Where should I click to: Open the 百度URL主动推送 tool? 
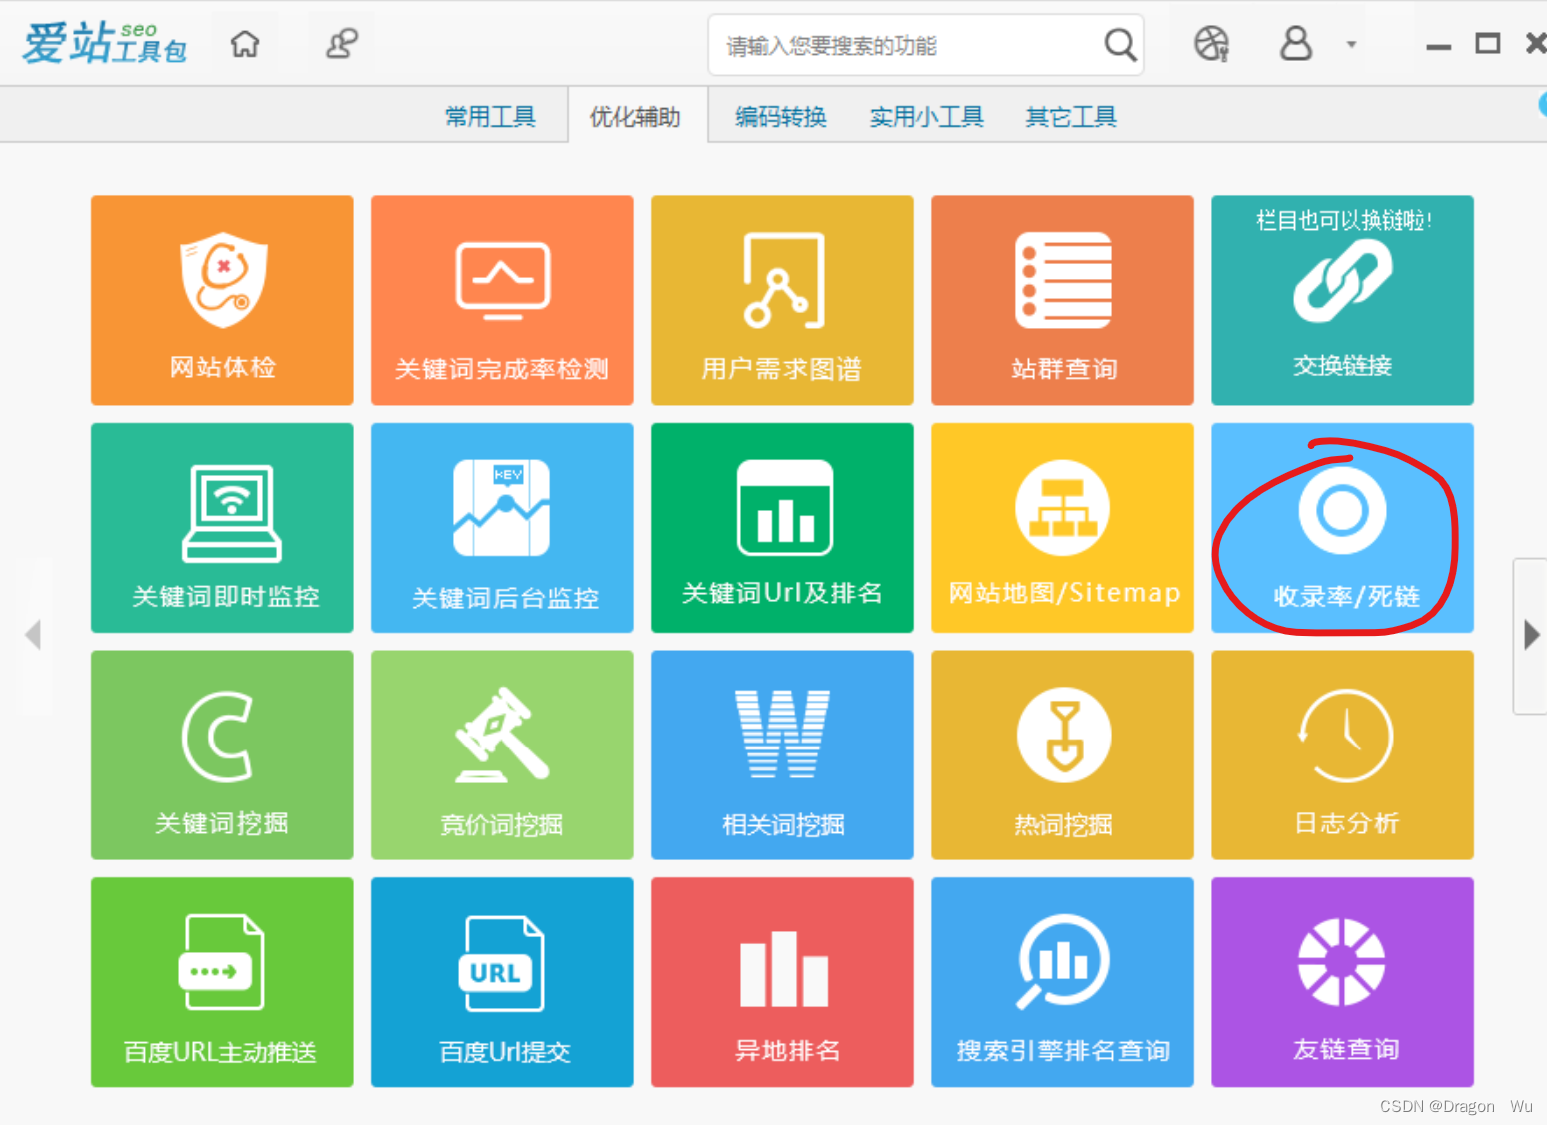(221, 982)
